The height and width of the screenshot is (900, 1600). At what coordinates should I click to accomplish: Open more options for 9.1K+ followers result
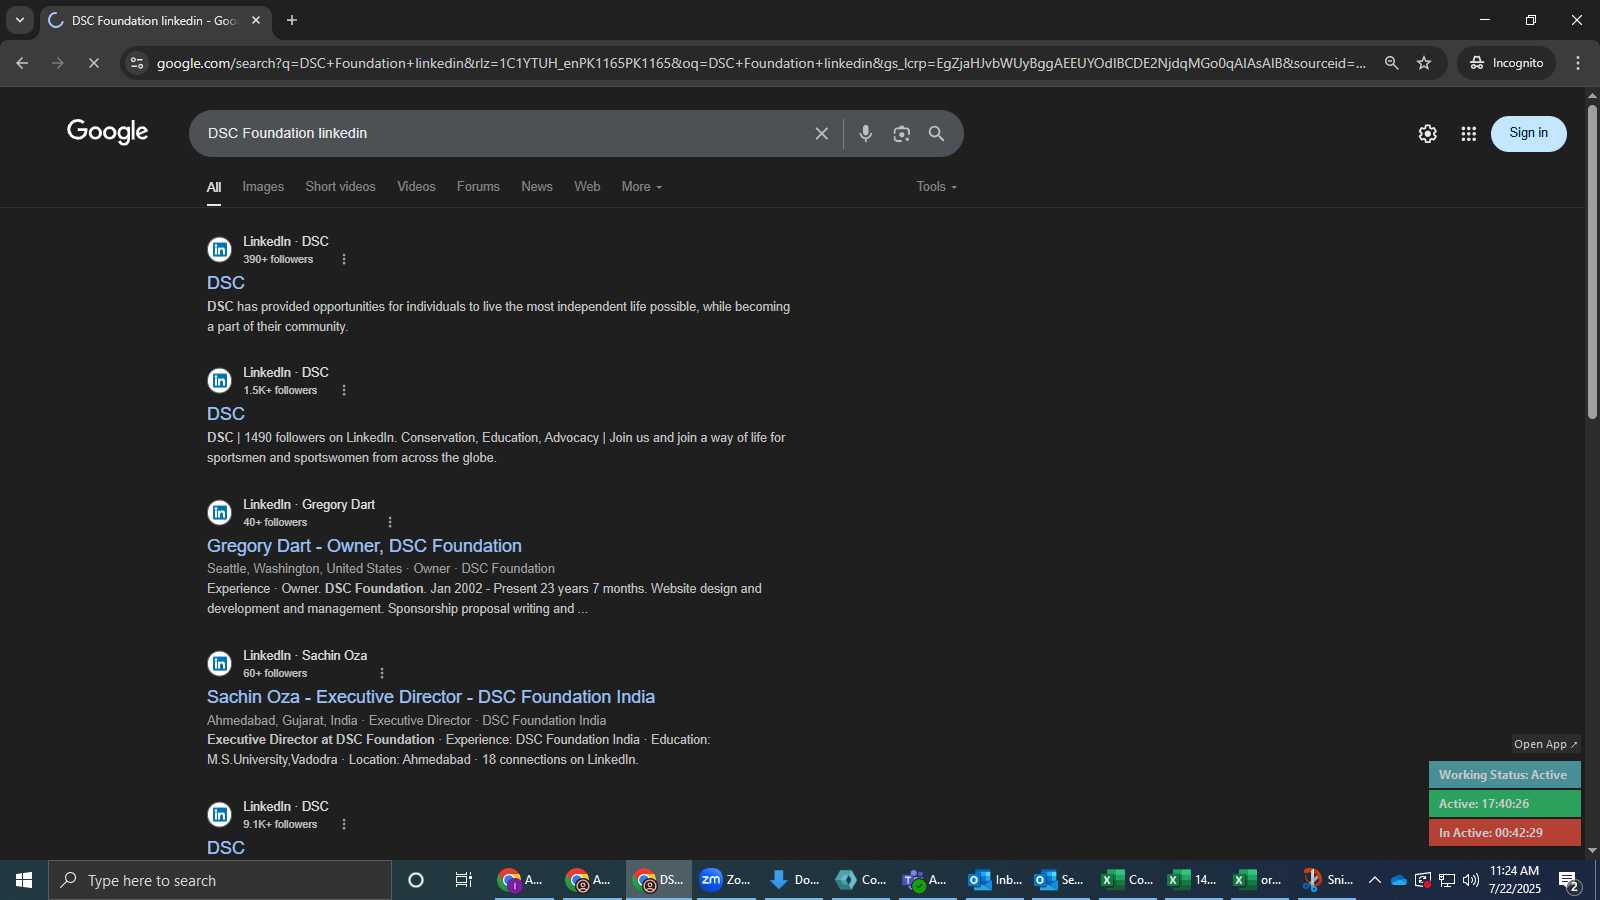[x=344, y=825]
